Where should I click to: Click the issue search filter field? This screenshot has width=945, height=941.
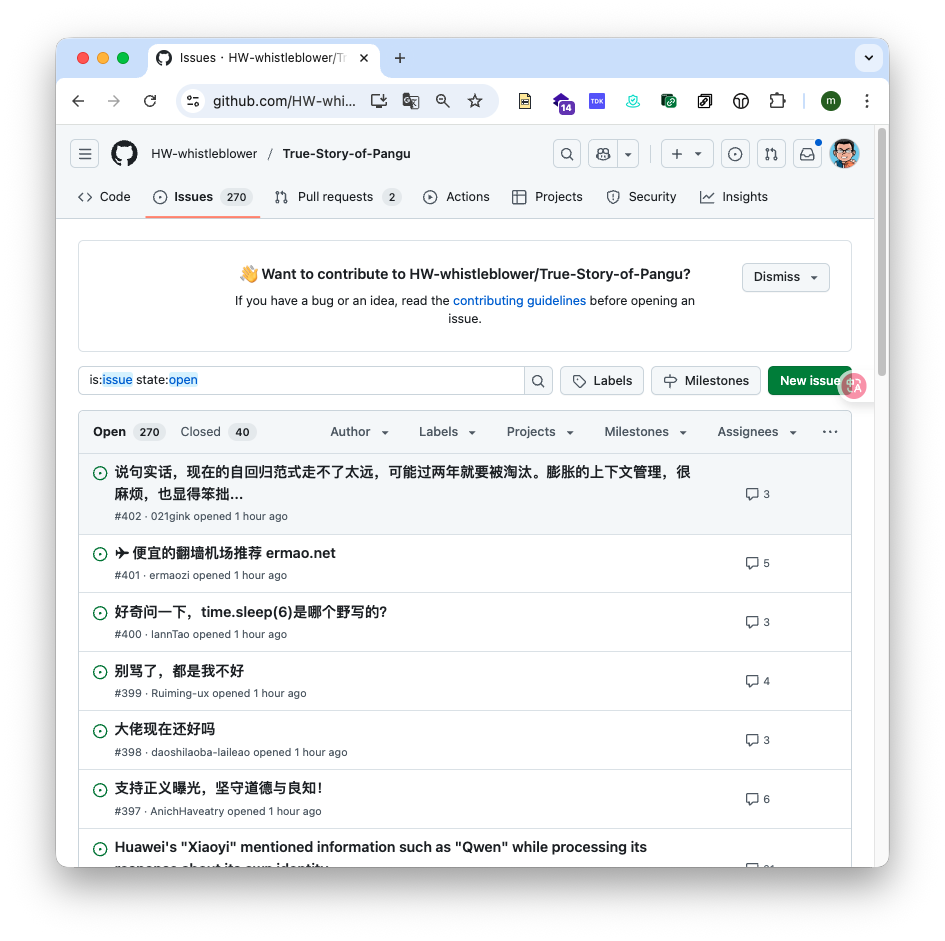(301, 380)
